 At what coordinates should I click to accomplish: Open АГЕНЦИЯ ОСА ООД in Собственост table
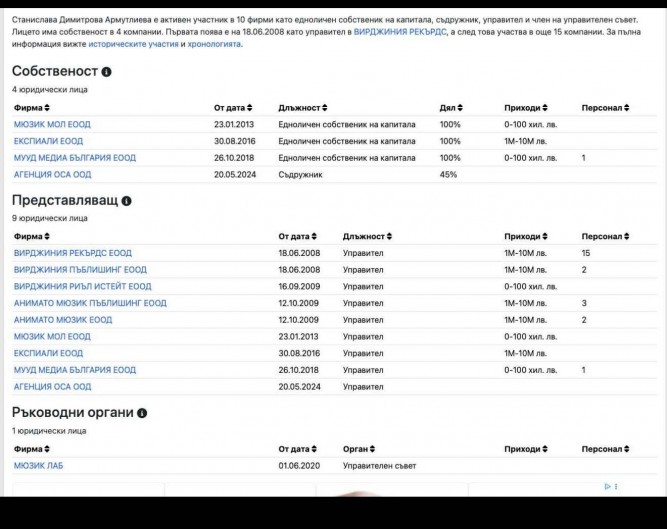click(52, 174)
